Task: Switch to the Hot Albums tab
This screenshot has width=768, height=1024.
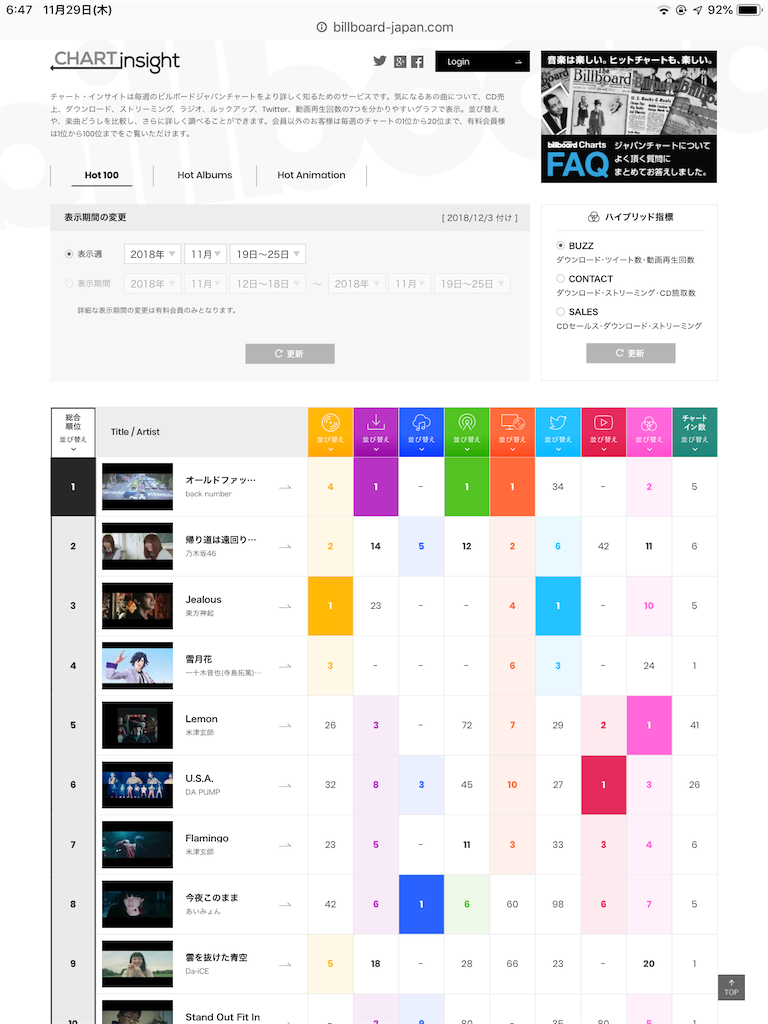Action: point(205,175)
